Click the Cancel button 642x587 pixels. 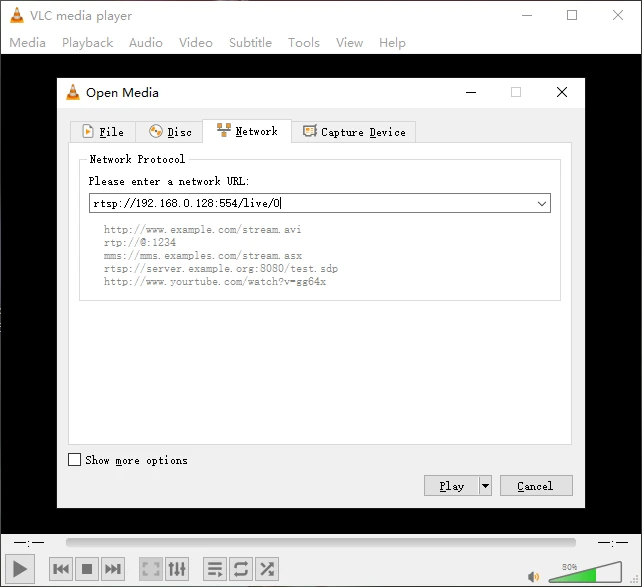[x=536, y=486]
